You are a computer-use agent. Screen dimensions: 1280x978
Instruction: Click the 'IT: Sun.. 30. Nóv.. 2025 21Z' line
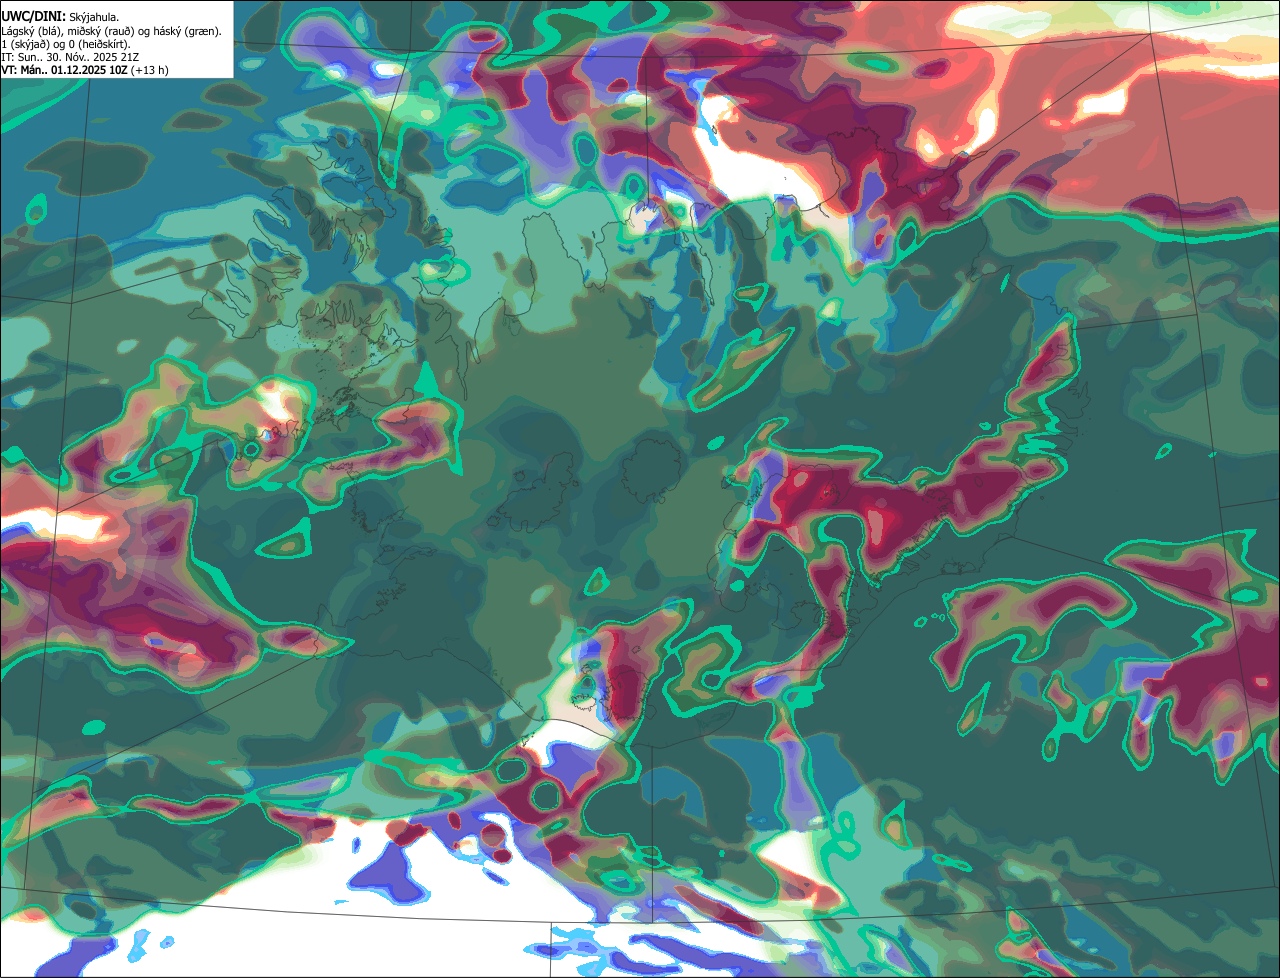click(68, 58)
